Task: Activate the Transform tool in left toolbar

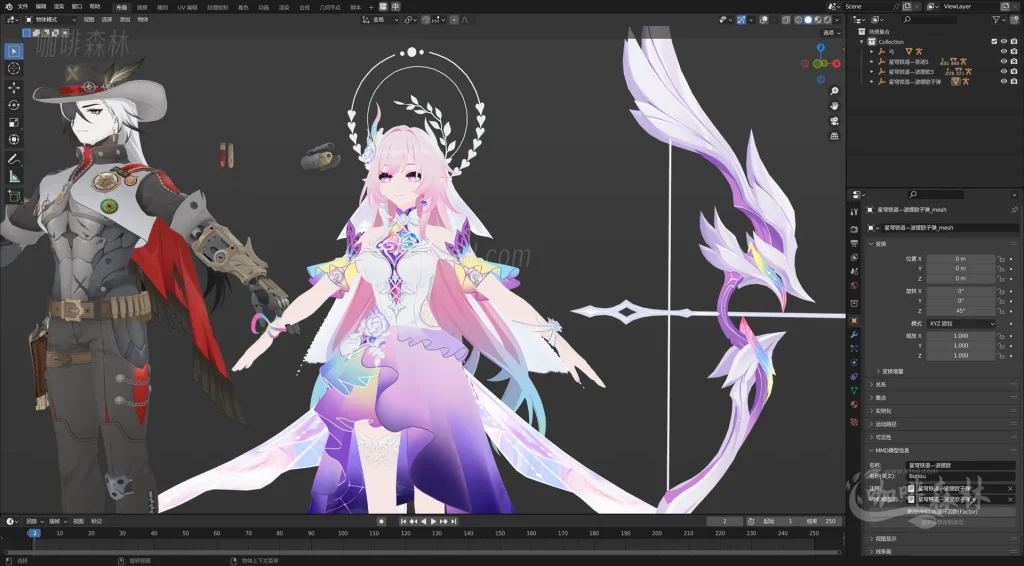Action: [14, 140]
